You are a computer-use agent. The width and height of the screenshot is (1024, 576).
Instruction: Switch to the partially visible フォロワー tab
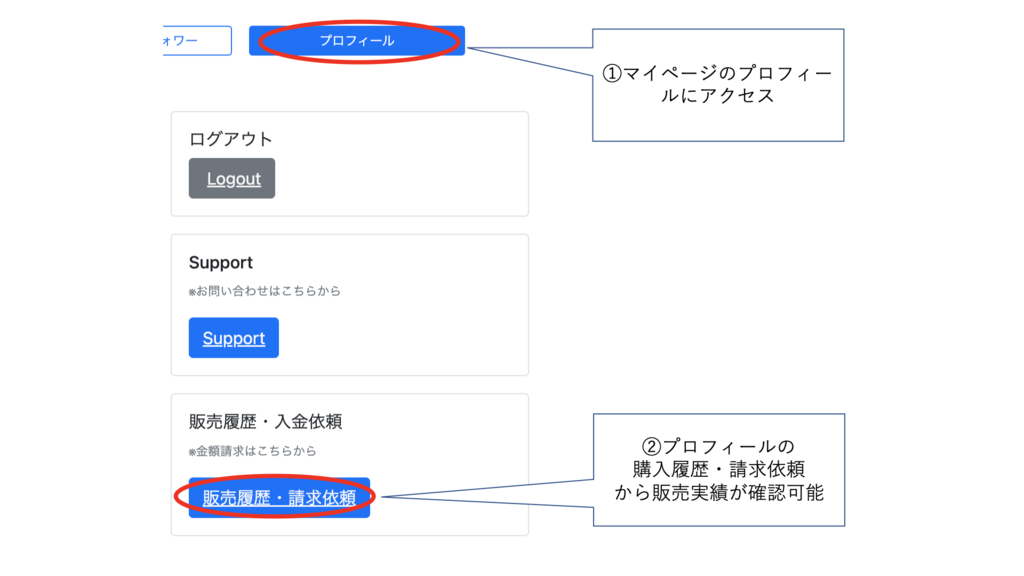tap(196, 41)
